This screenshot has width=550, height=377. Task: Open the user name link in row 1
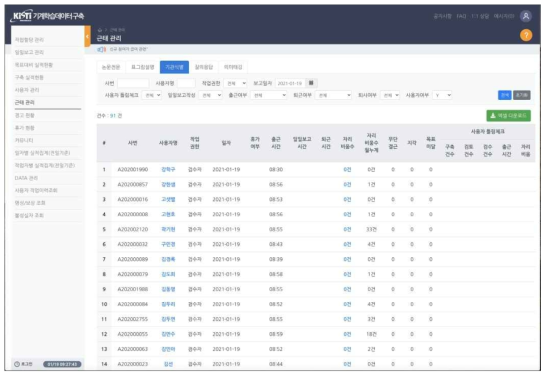click(x=168, y=169)
